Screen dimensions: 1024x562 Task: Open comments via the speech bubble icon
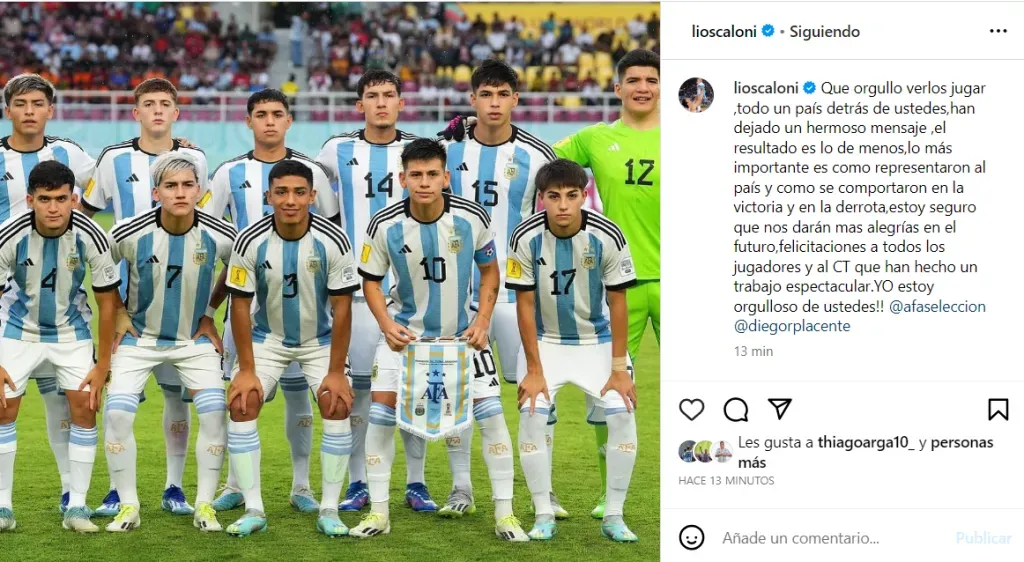coord(736,409)
